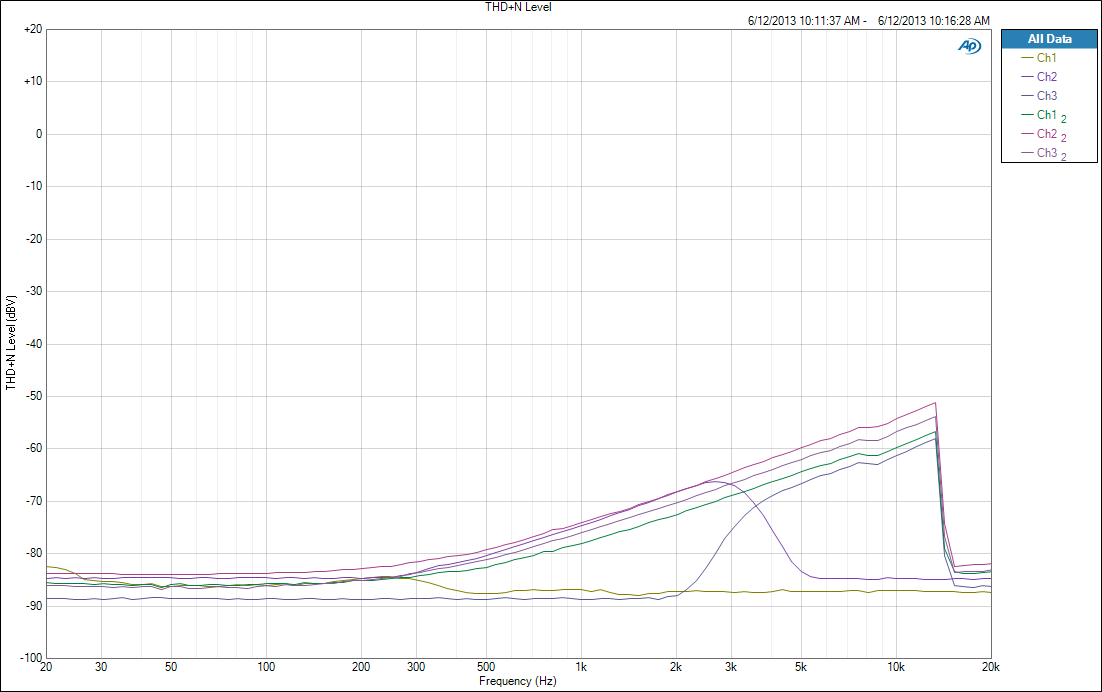Click the +20 y-axis tick label

pos(33,30)
